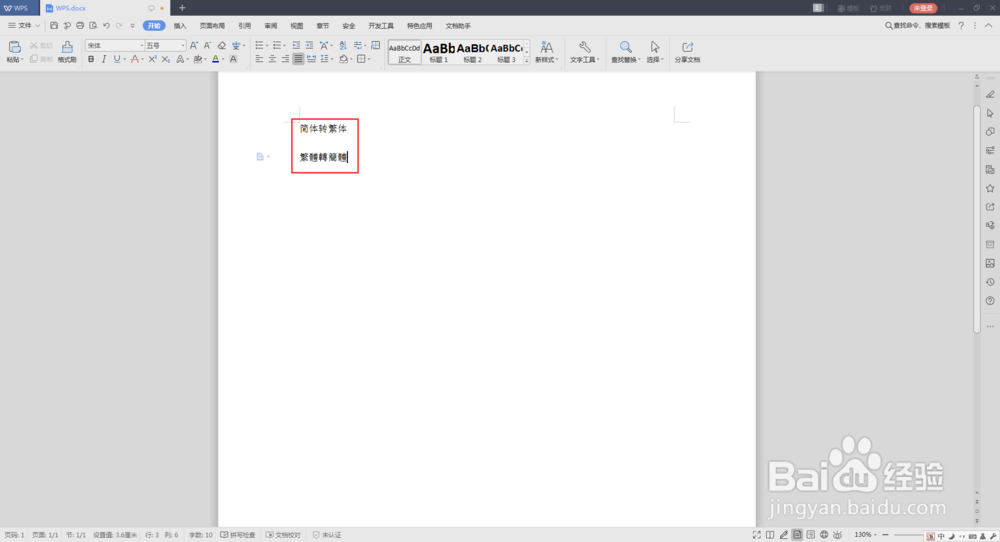Click the New Style (新样式) icon
This screenshot has height=542, width=1000.
[x=547, y=47]
